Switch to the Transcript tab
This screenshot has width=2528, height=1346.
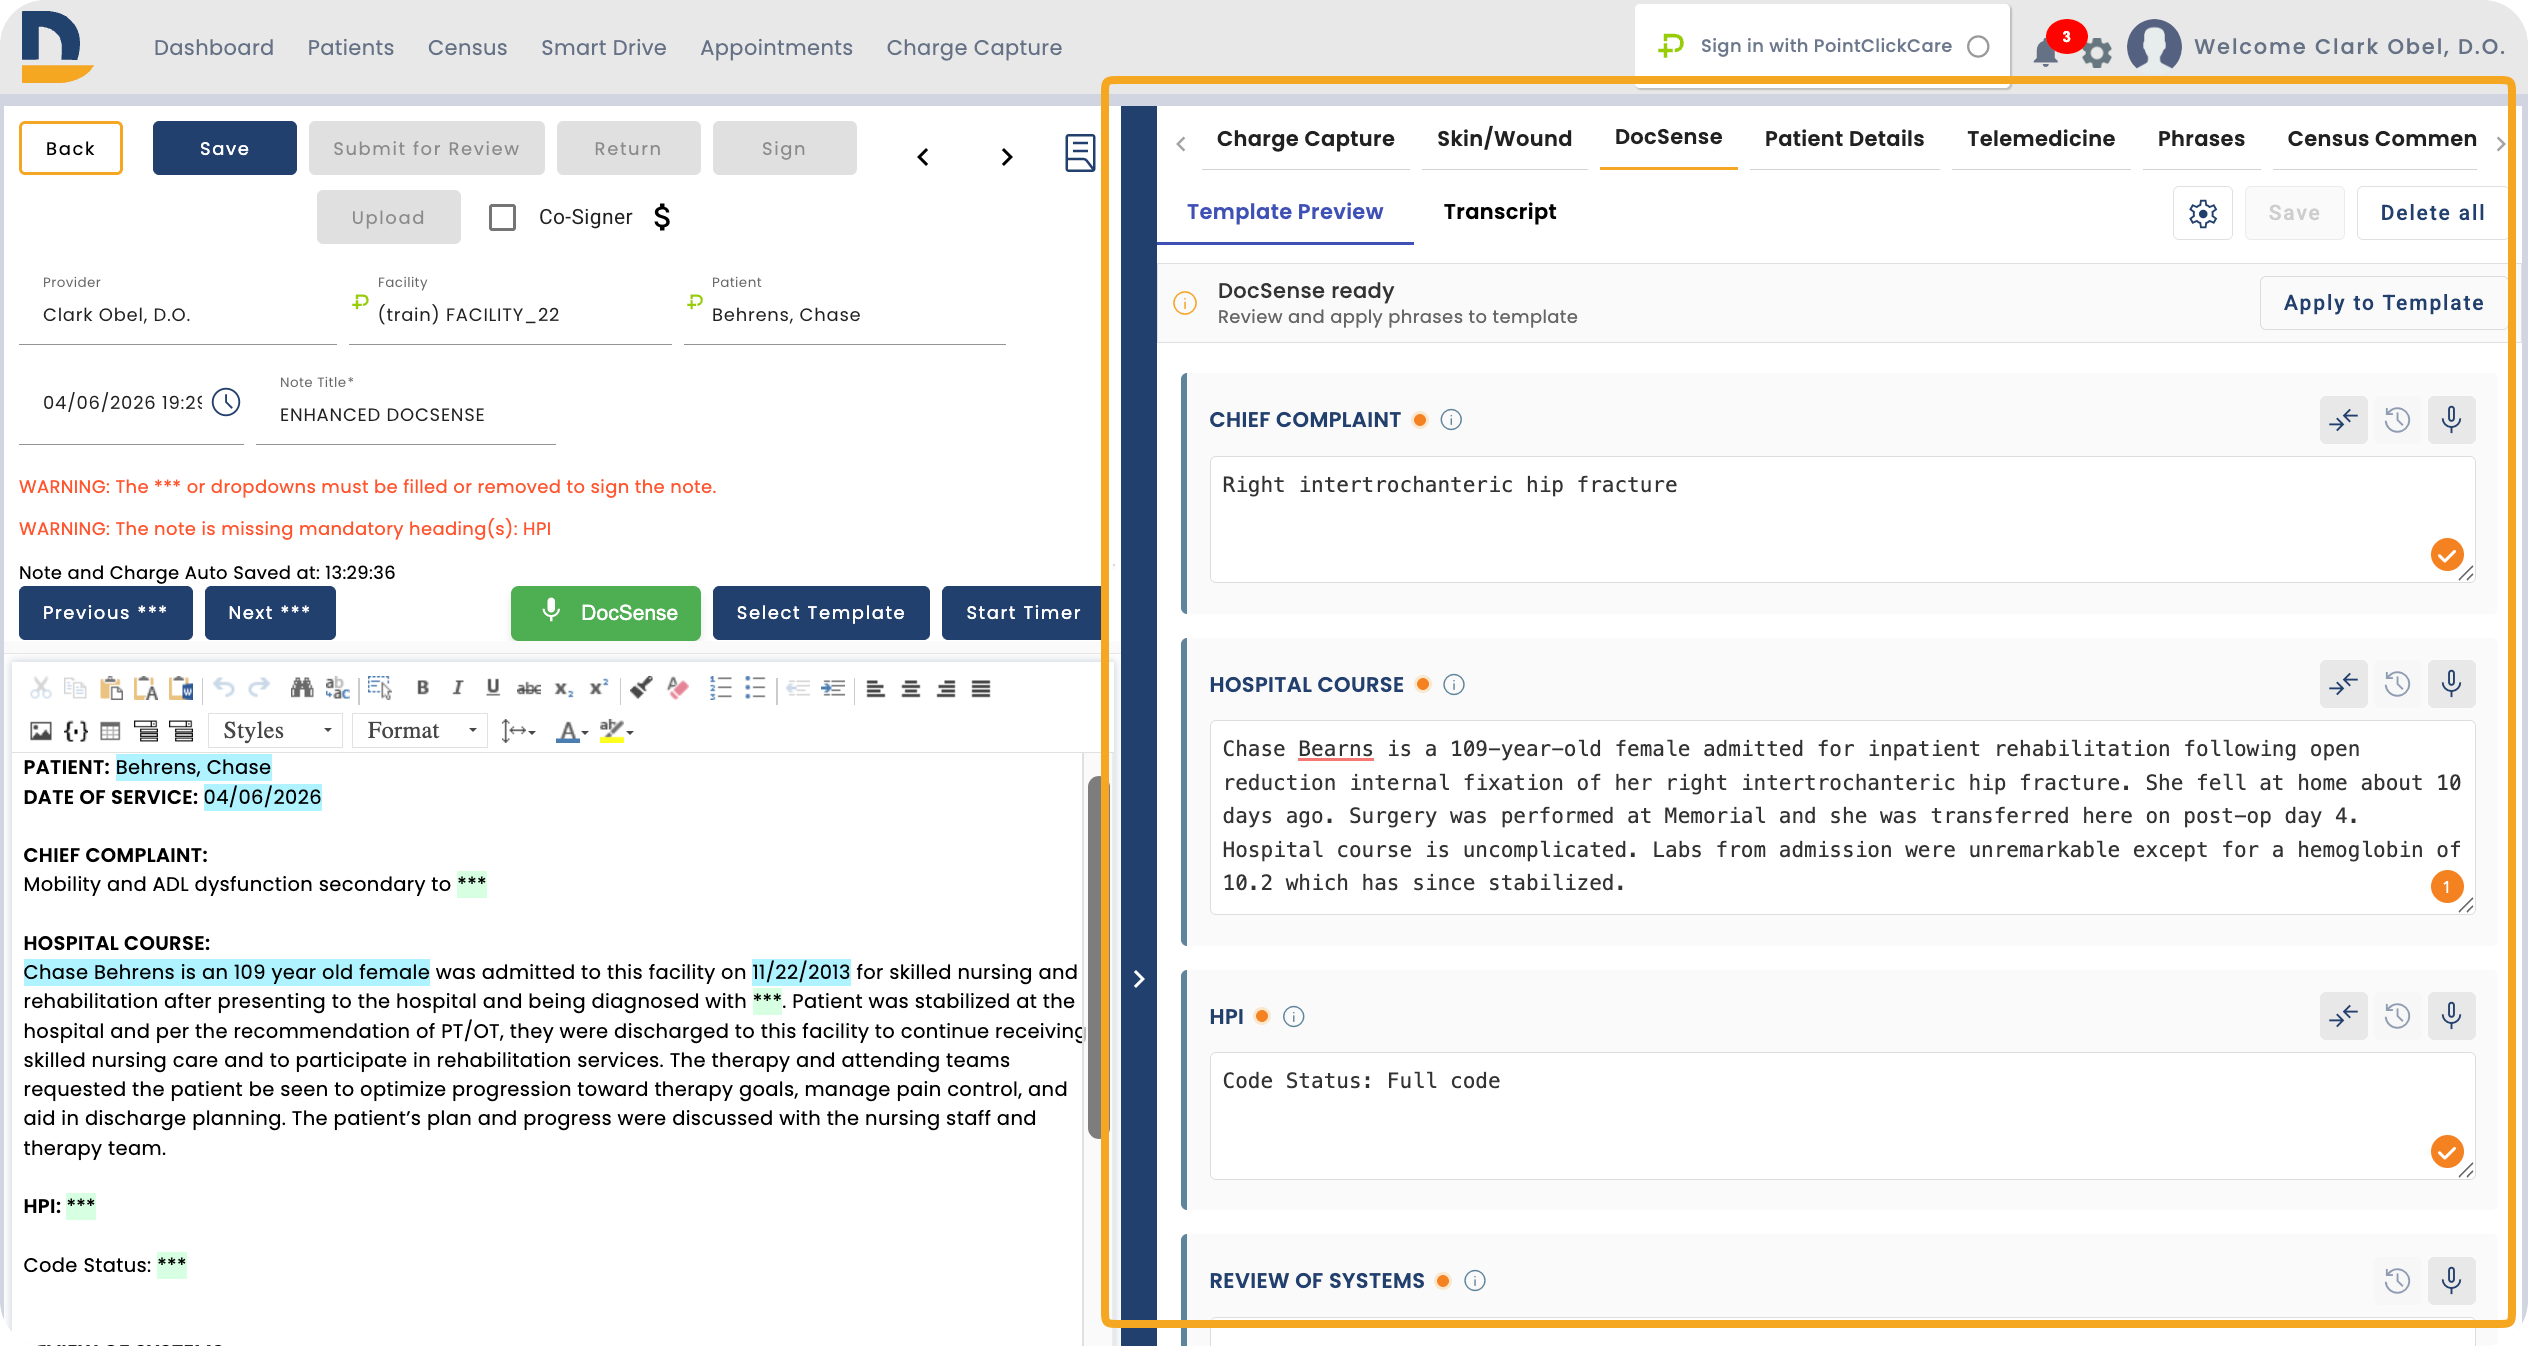pyautogui.click(x=1499, y=212)
